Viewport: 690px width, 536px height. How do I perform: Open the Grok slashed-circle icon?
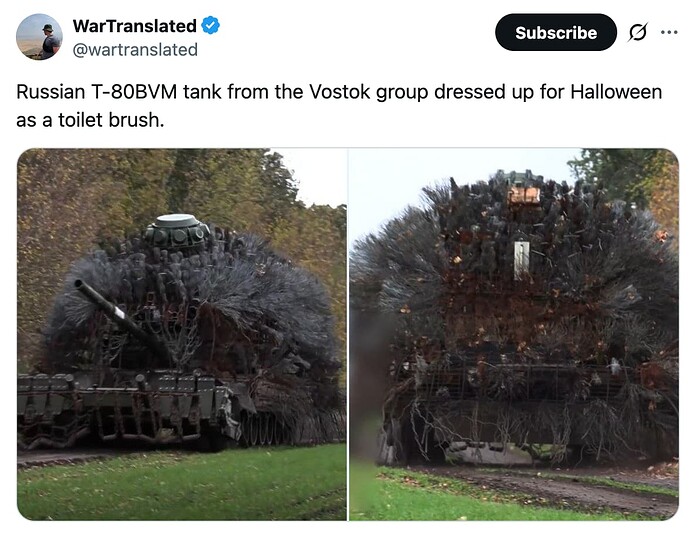[x=638, y=32]
